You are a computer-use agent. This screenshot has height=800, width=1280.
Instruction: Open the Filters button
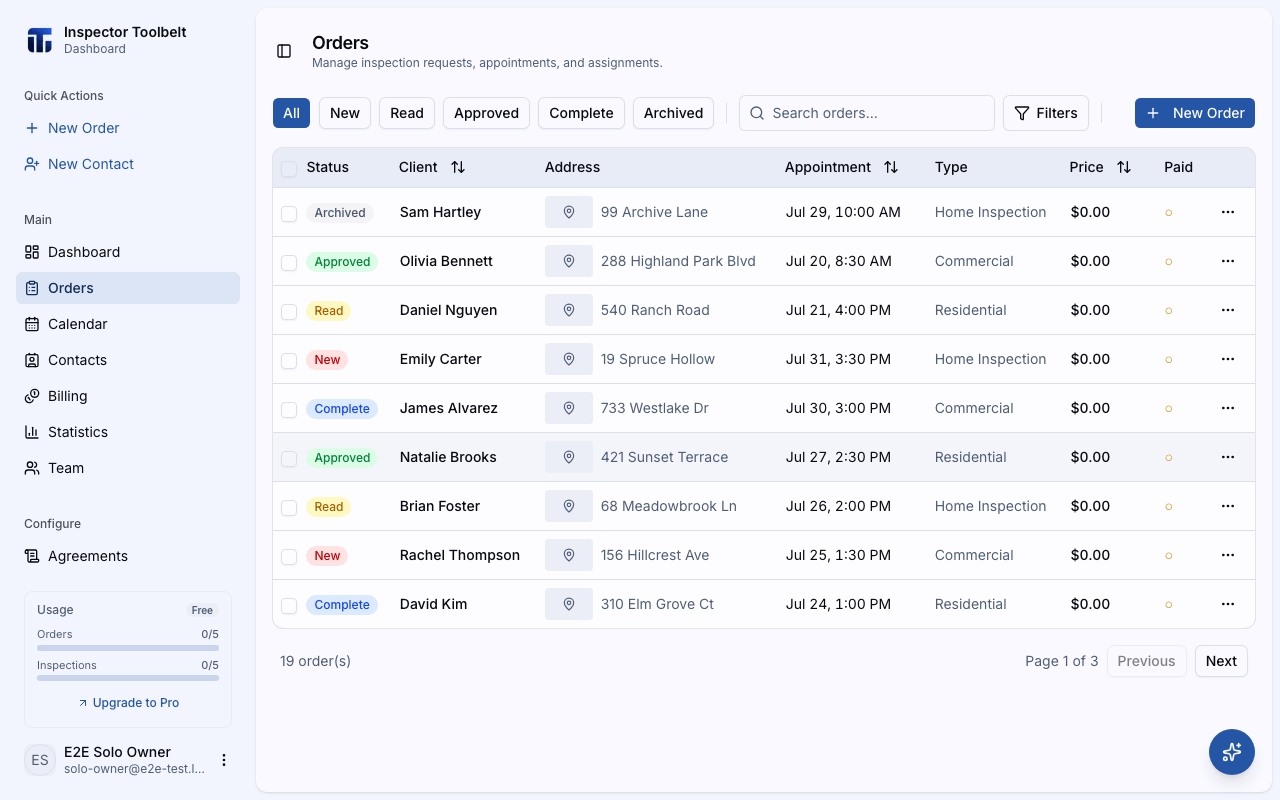tap(1046, 113)
